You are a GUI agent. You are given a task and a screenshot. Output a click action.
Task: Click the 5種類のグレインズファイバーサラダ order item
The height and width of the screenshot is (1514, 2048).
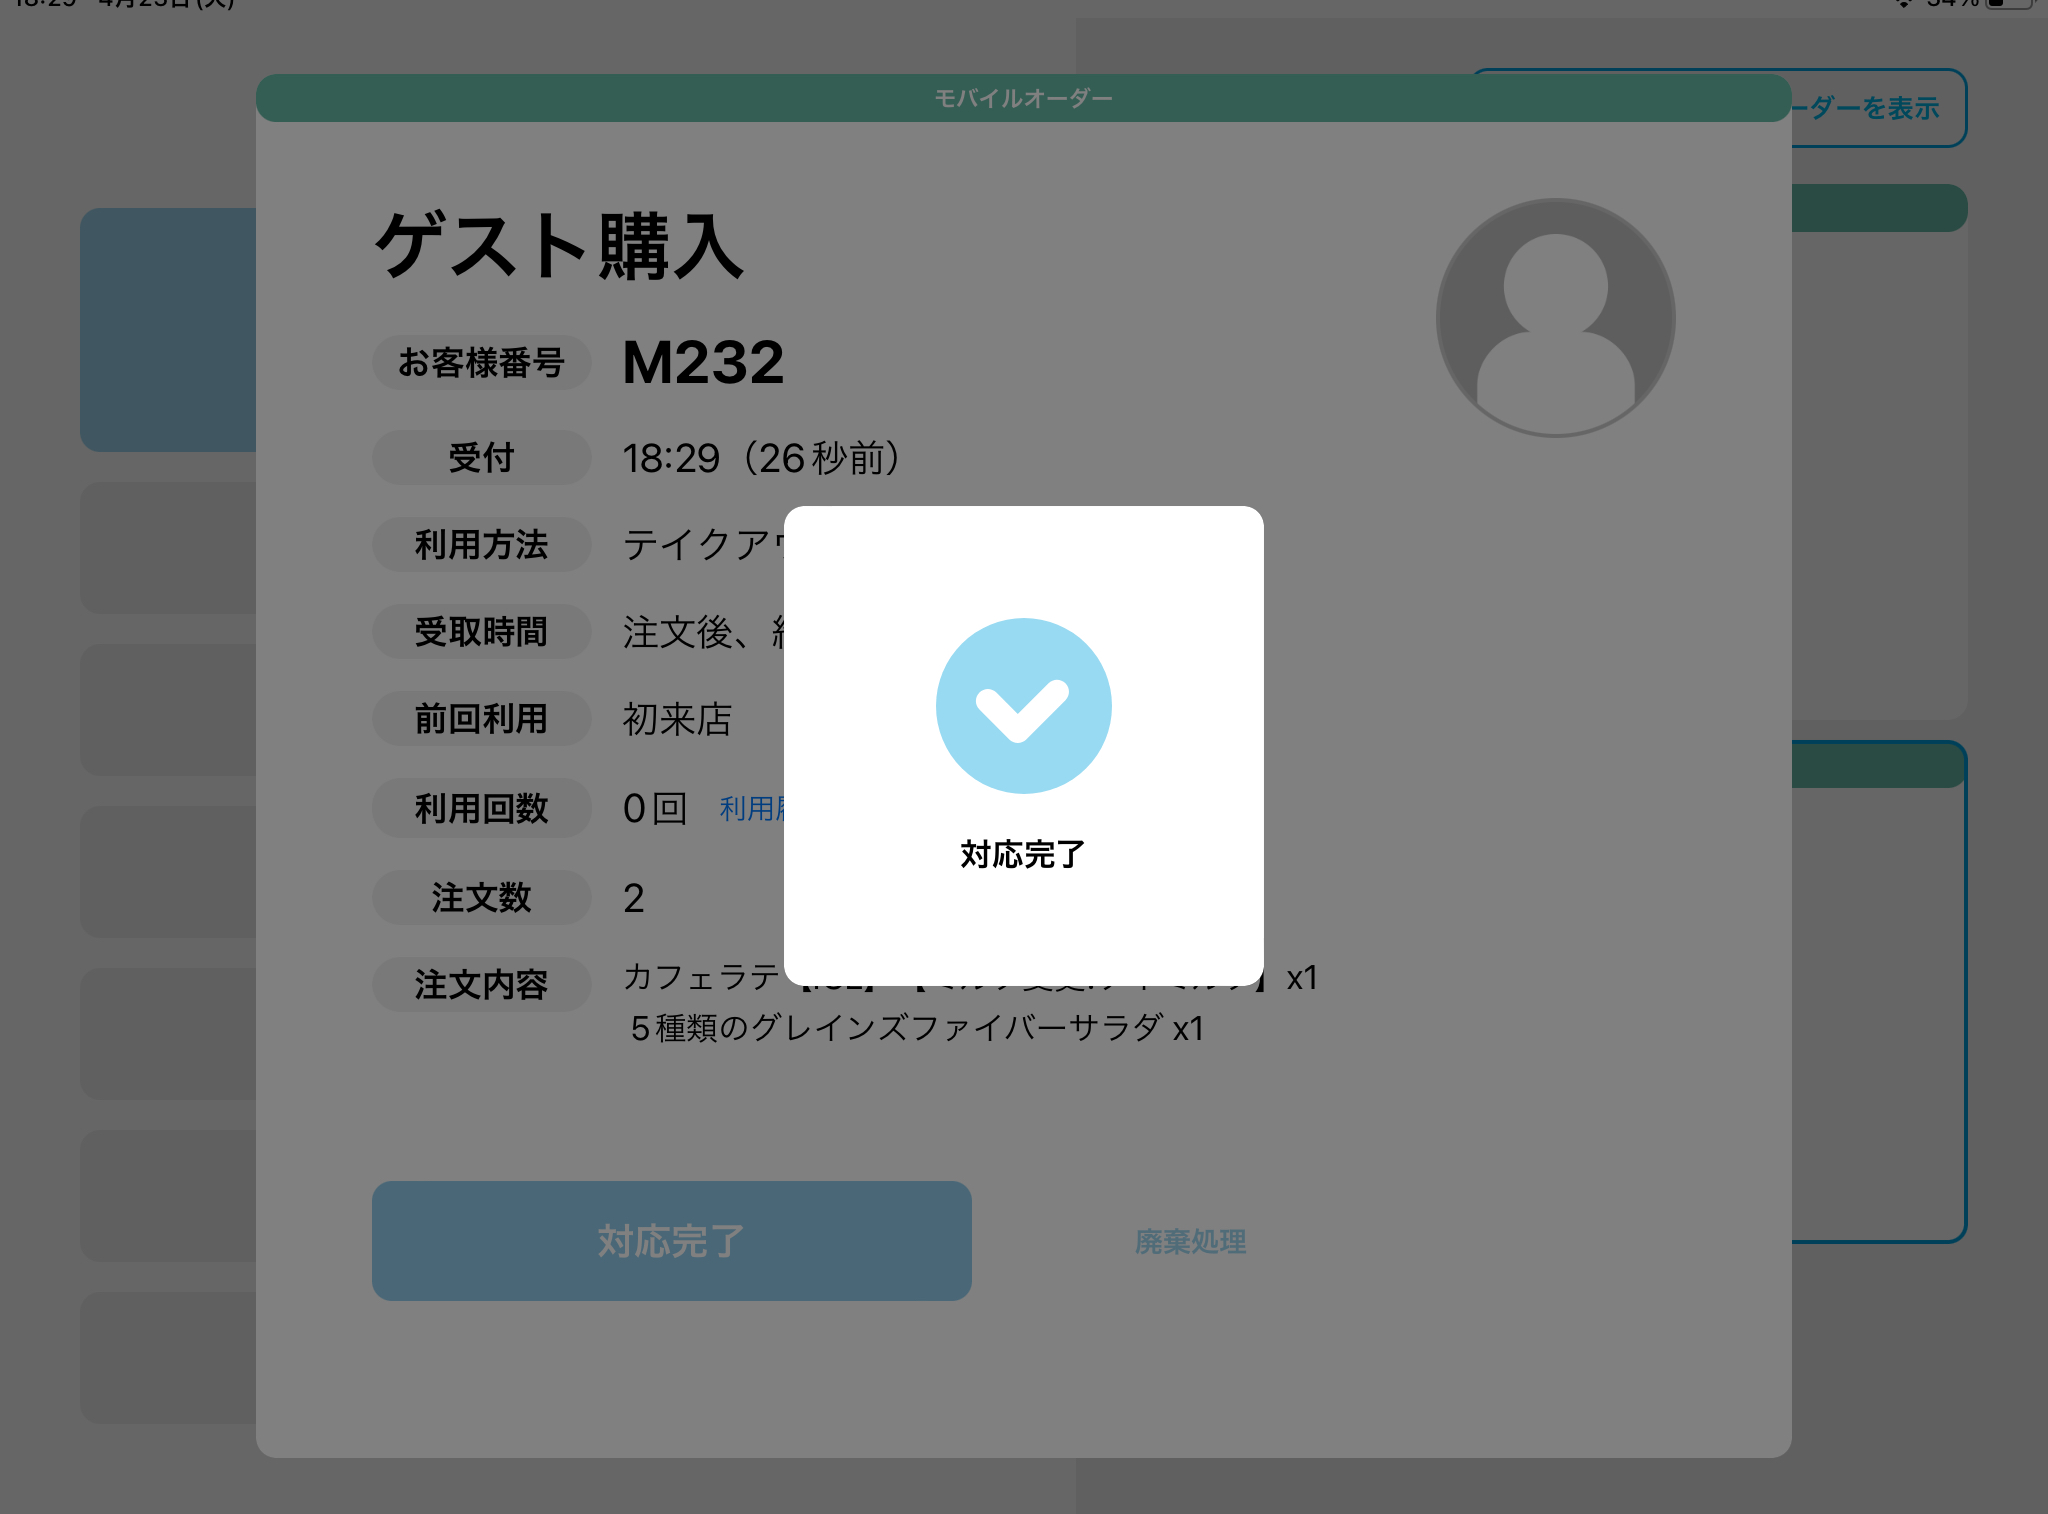pos(915,1028)
